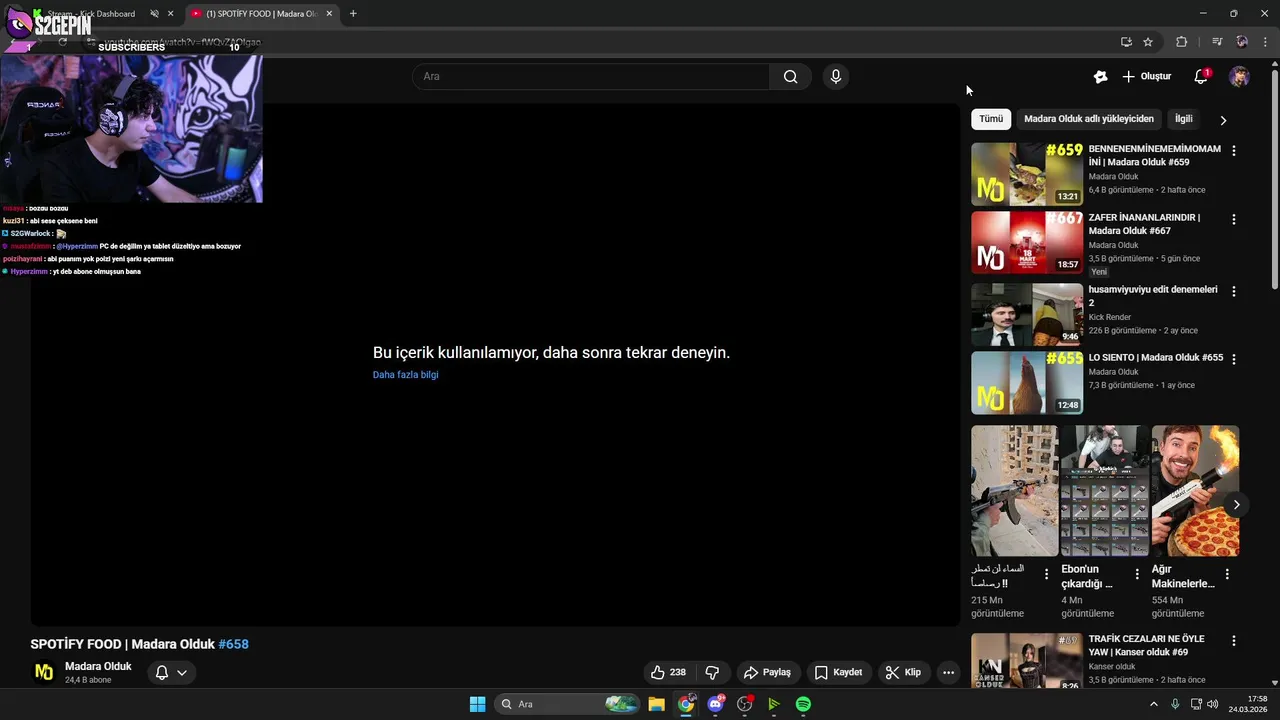Click the YouTube search magnifier button
Screen dimensions: 1280x720
tap(790, 77)
